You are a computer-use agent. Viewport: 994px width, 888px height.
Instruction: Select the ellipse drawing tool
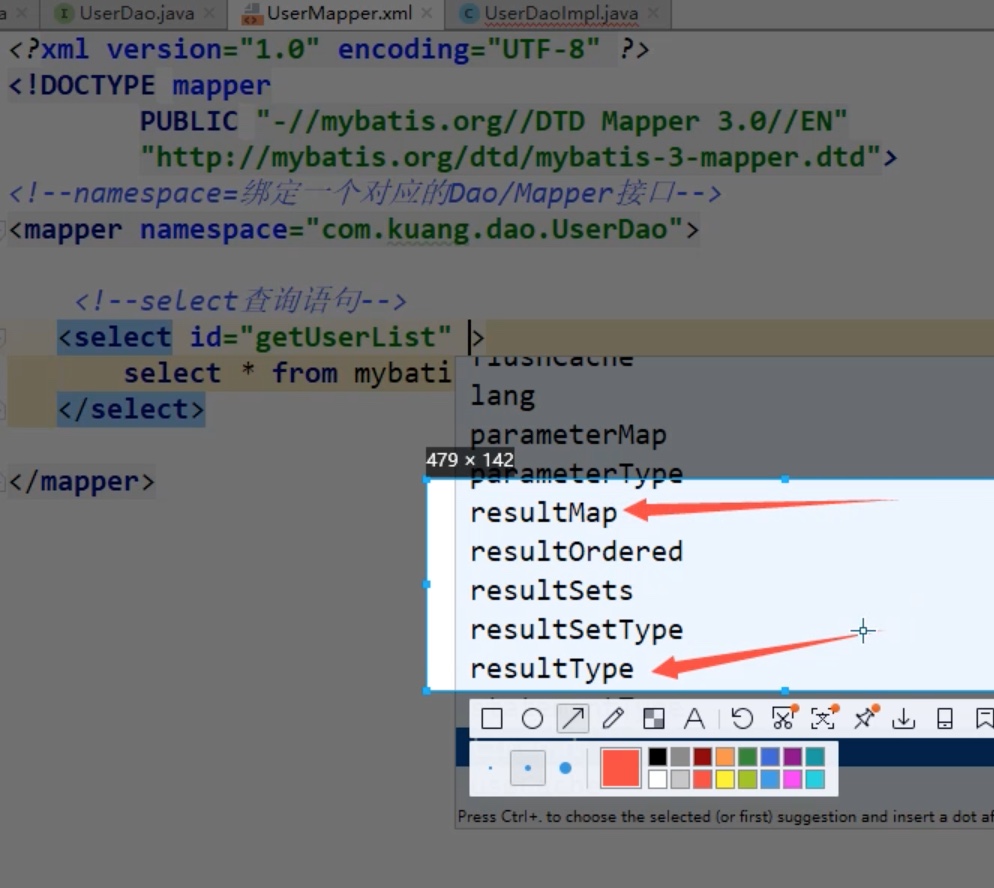click(532, 718)
